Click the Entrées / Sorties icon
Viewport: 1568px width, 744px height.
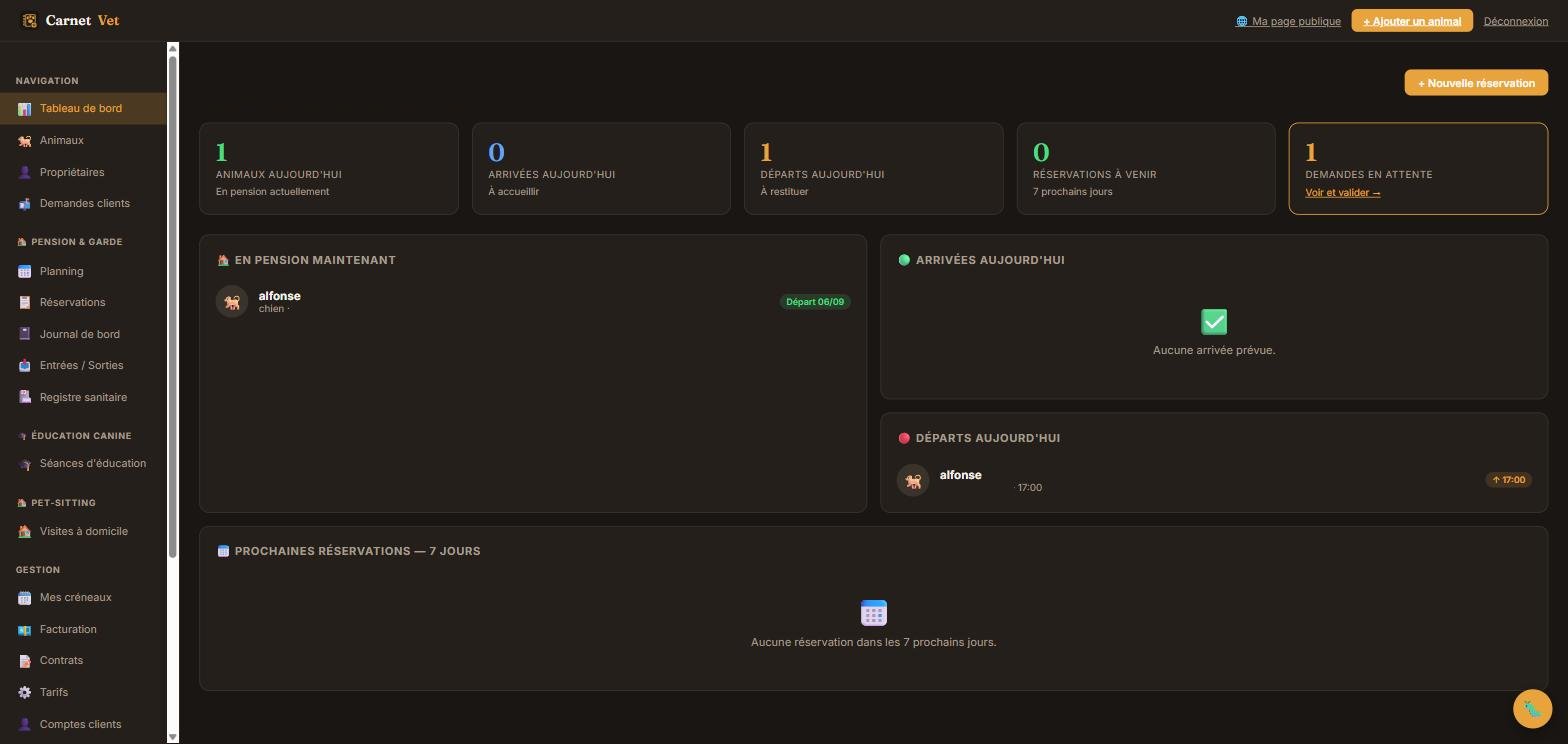[x=24, y=366]
